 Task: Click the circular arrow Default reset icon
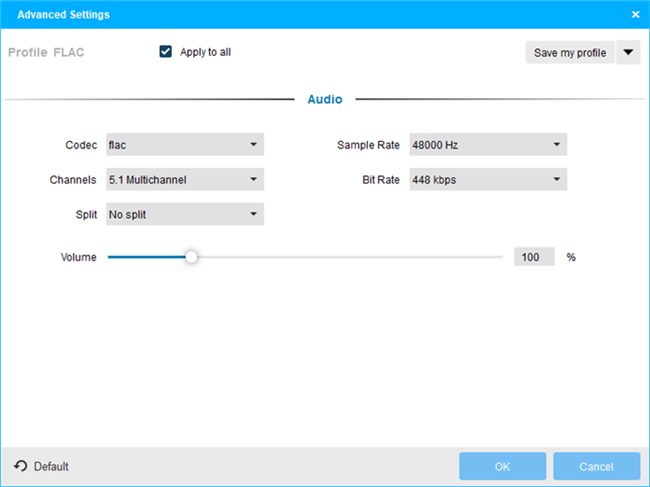[21, 466]
